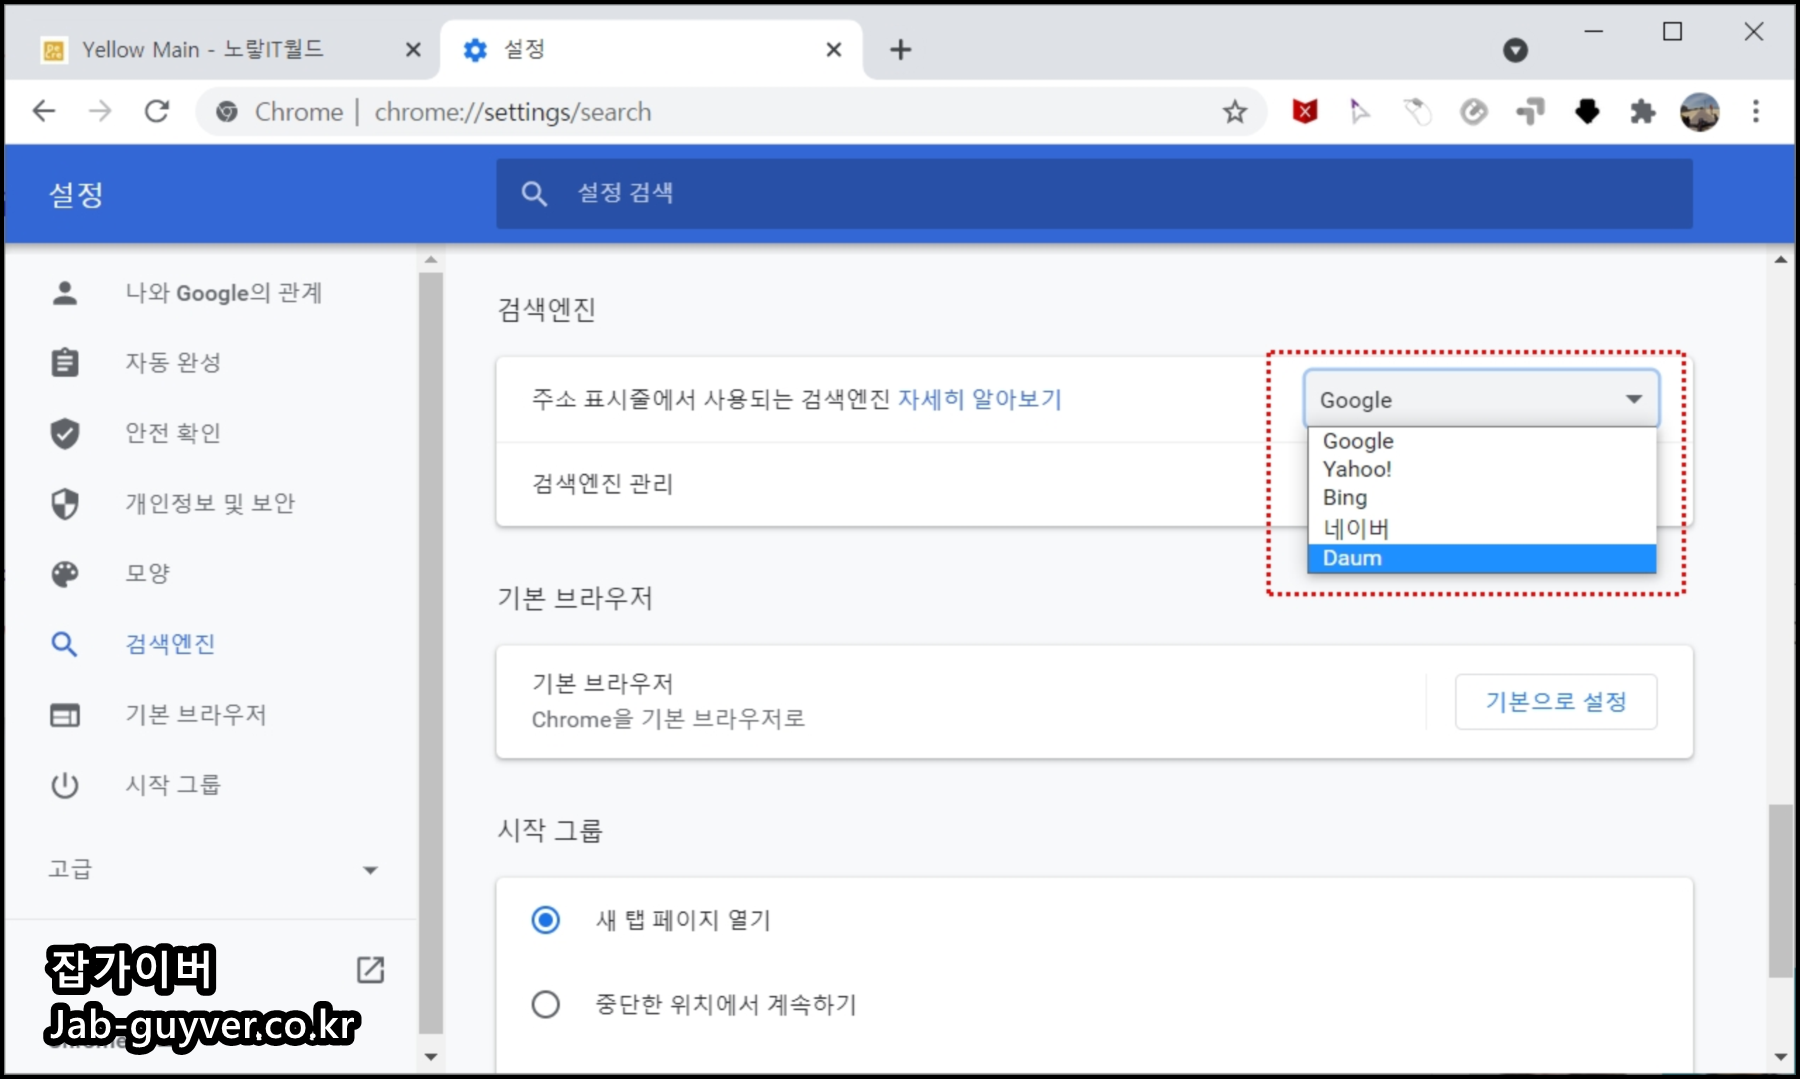Open 모양 in sidebar

pos(147,574)
